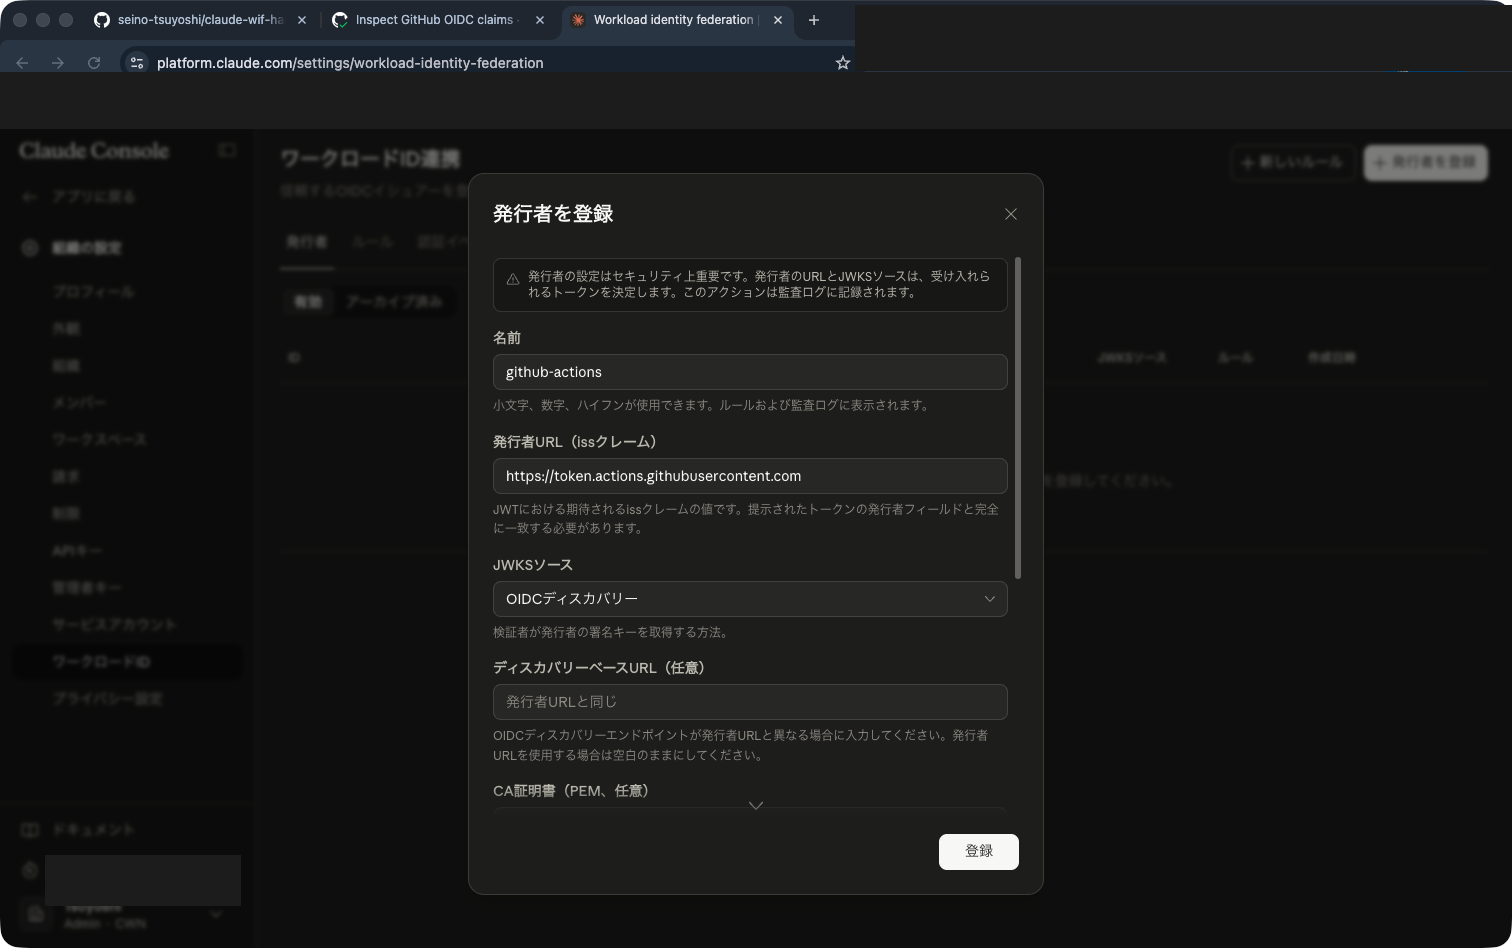Click the site information icon in address bar
1512x948 pixels.
[x=137, y=63]
